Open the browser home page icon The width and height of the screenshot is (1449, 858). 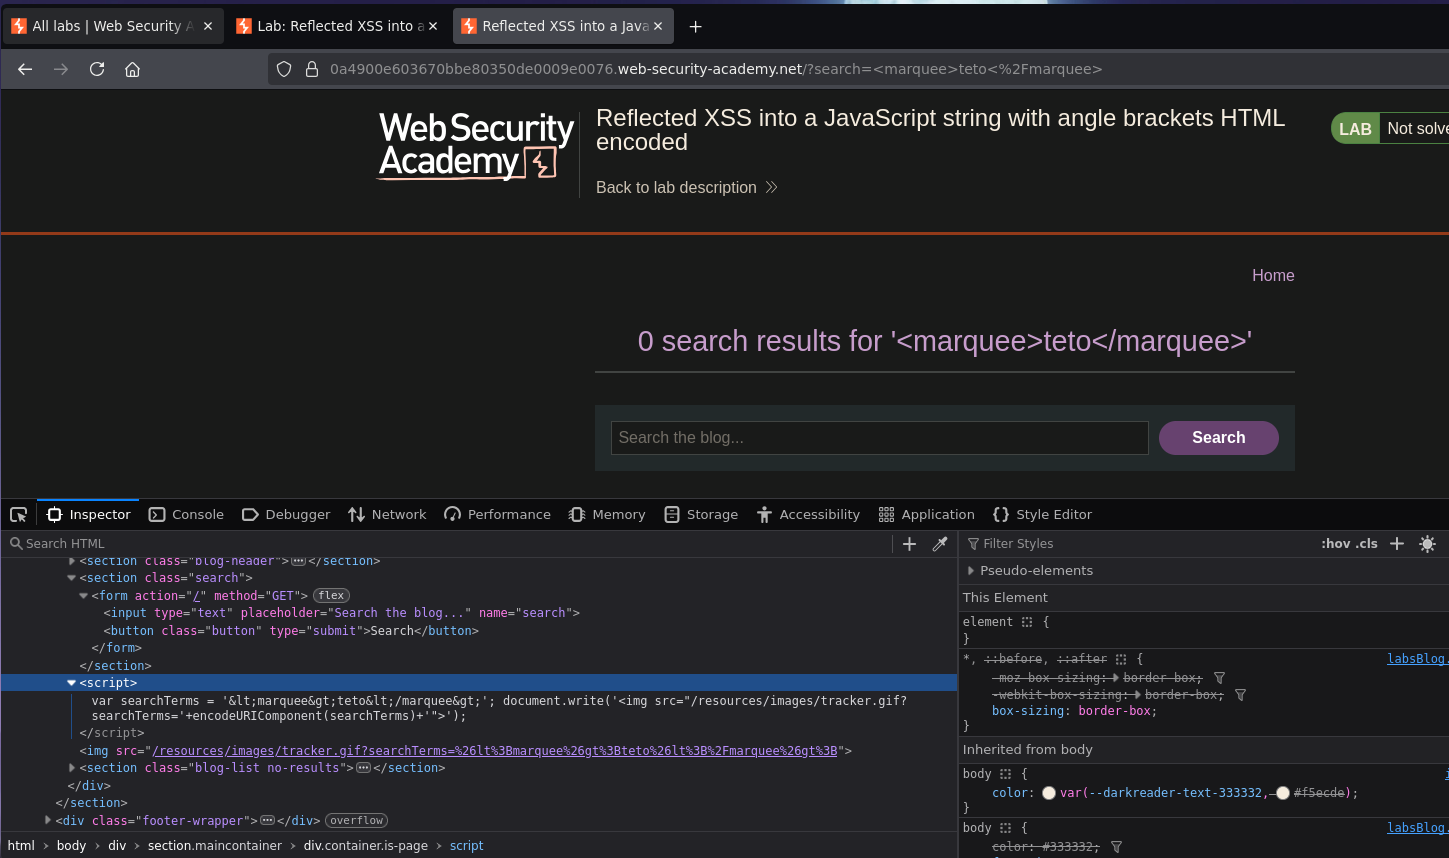click(x=132, y=69)
